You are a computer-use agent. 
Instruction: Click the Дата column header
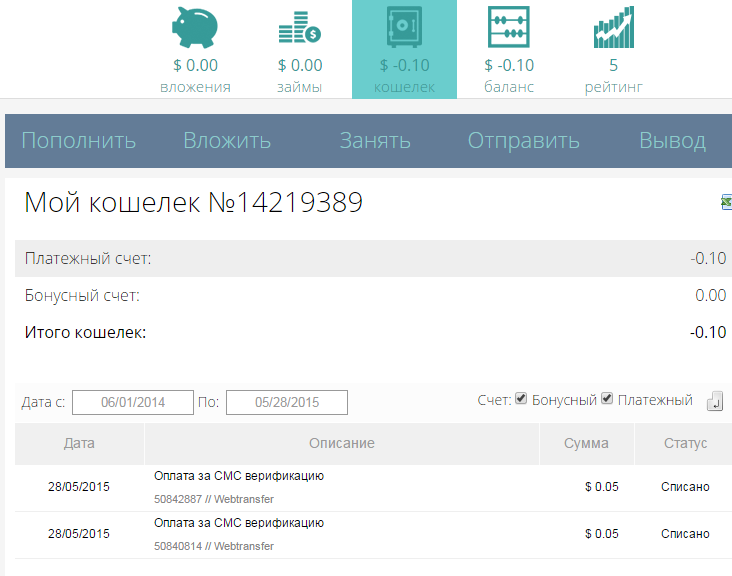79,443
